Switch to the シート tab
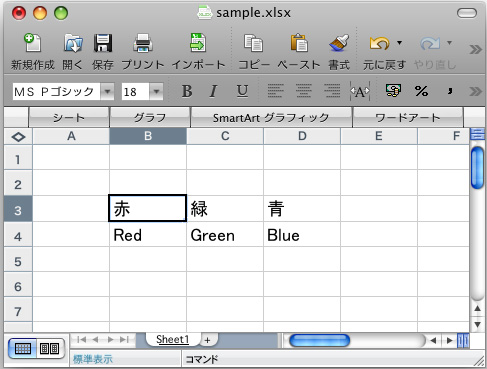 pos(69,117)
